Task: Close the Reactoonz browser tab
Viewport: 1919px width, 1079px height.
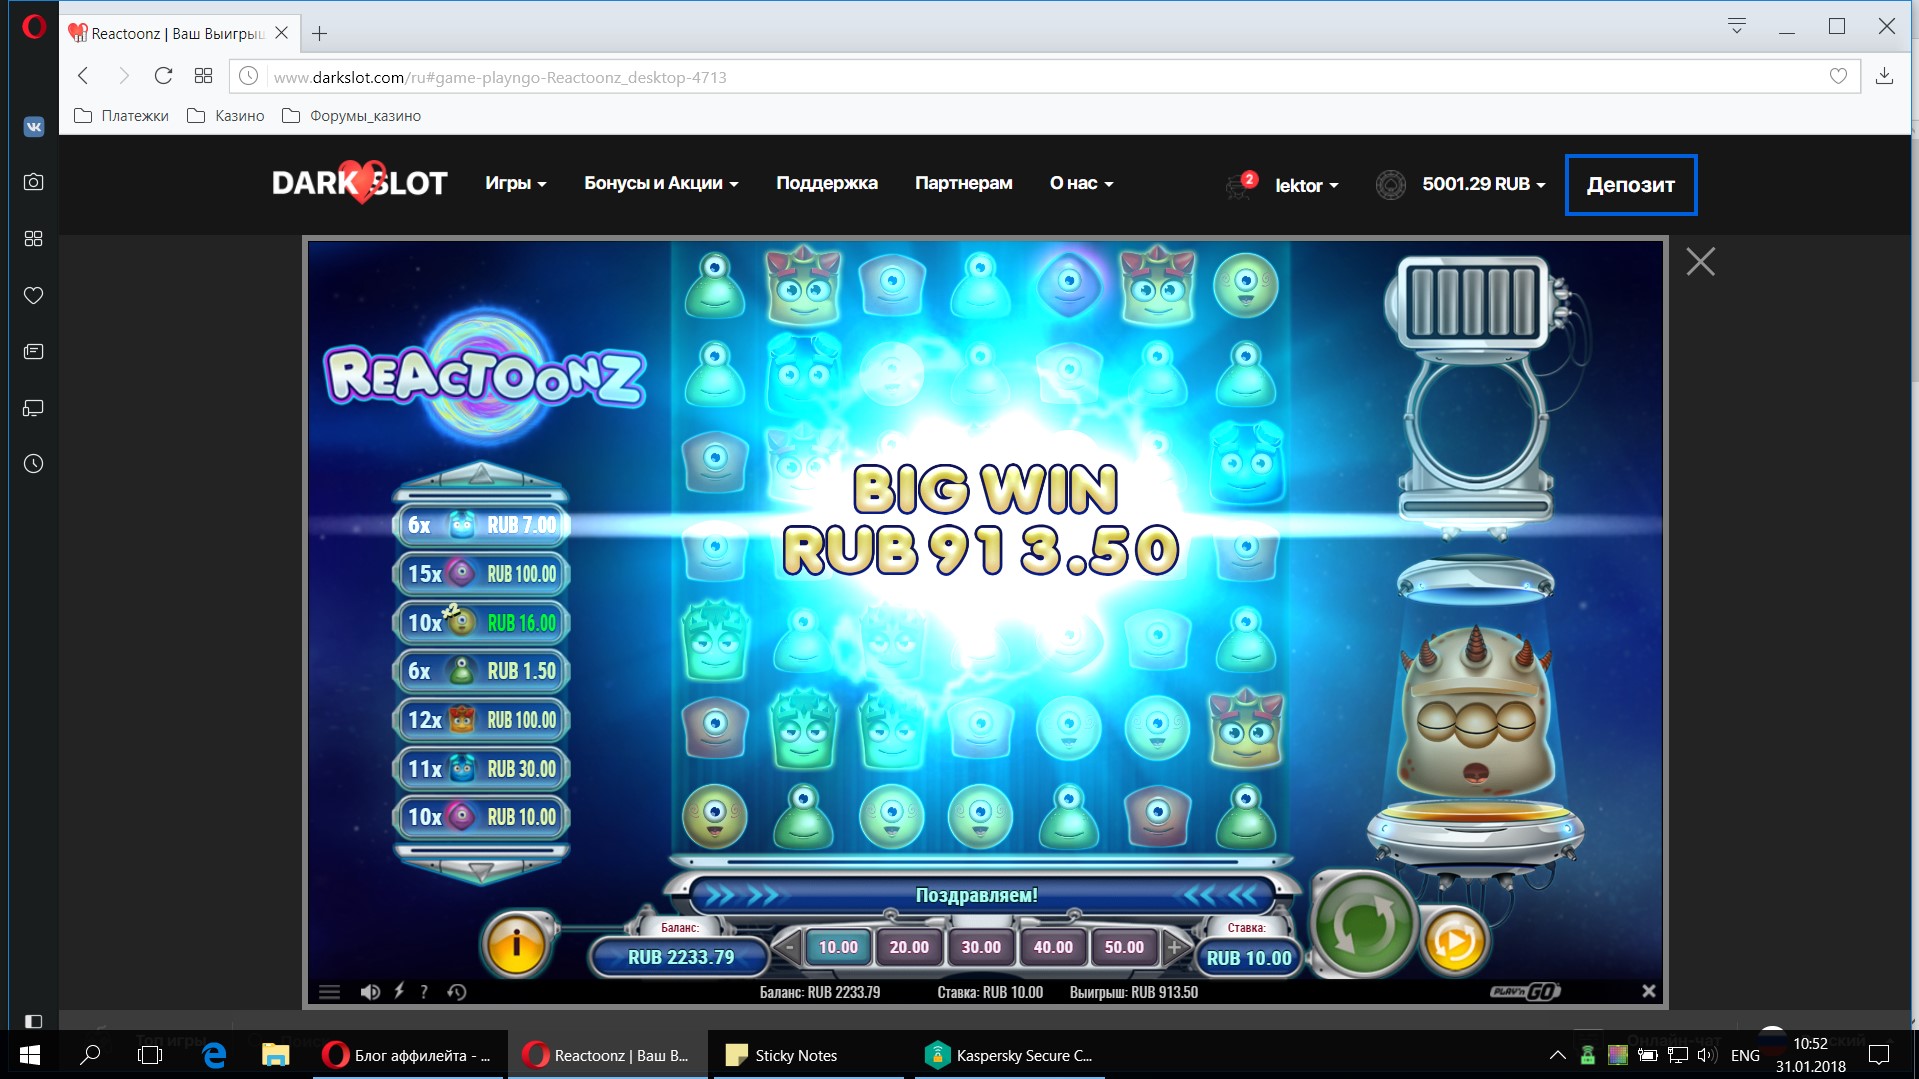Action: [282, 33]
